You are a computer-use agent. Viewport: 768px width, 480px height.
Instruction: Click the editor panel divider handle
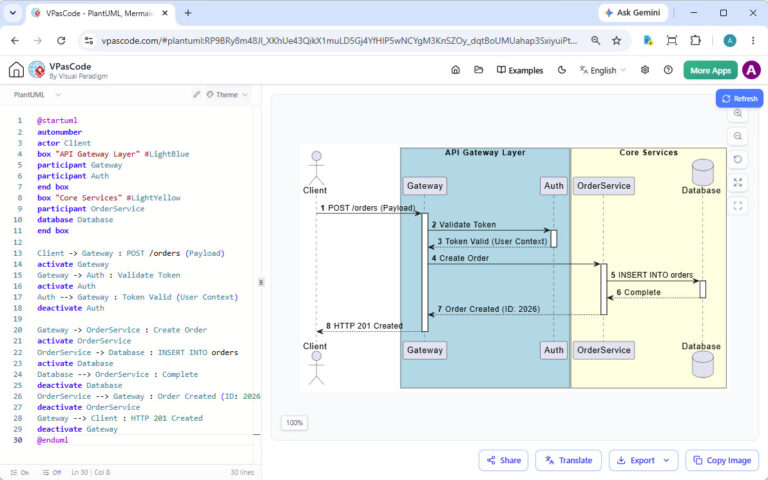[261, 282]
